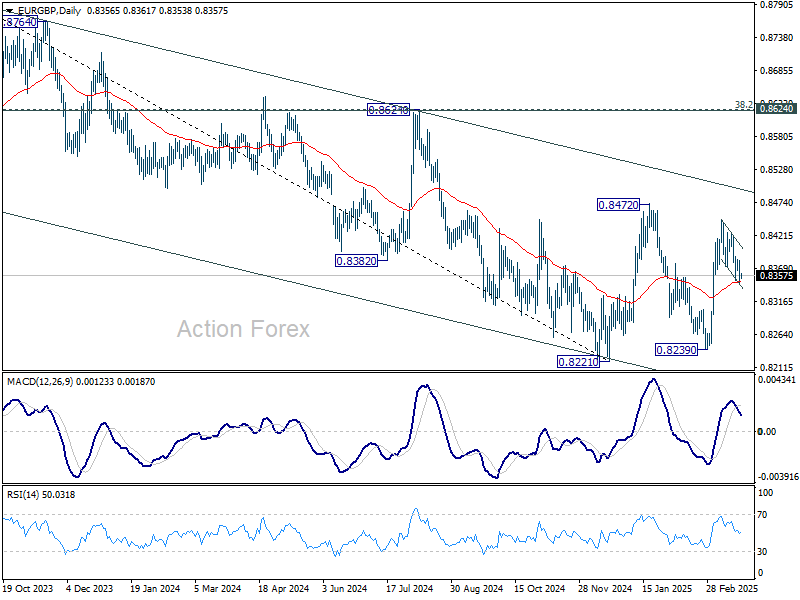Click the current price tag 0.83575
Screen dimensions: 800x600
click(x=777, y=276)
